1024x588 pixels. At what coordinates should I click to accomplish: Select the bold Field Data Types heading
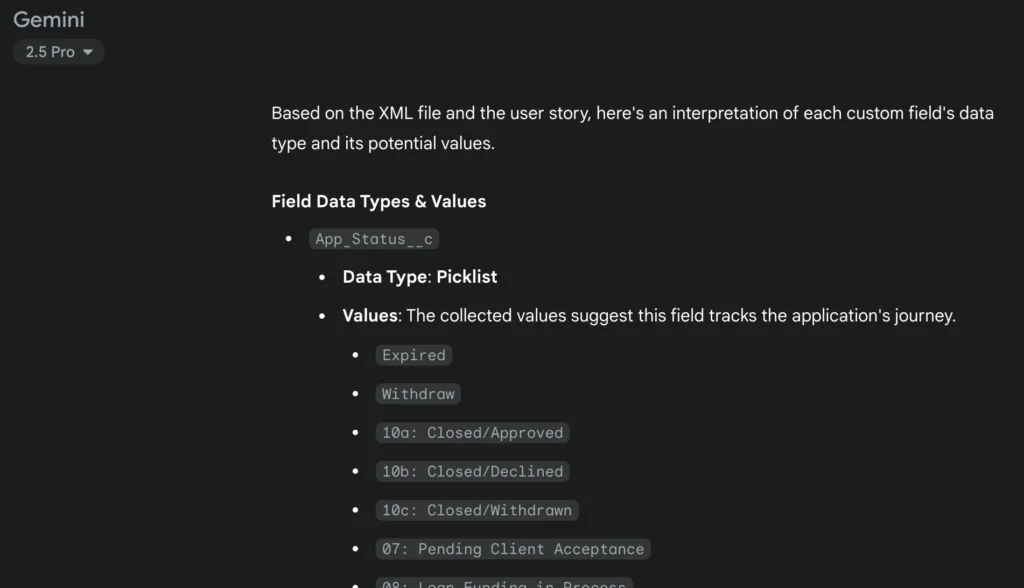[x=378, y=201]
